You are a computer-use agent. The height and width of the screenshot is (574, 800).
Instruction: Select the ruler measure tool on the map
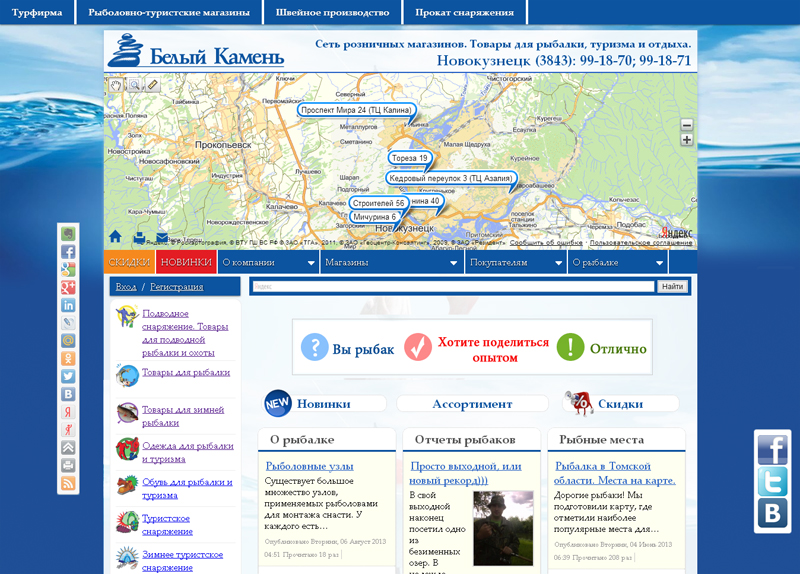point(153,85)
